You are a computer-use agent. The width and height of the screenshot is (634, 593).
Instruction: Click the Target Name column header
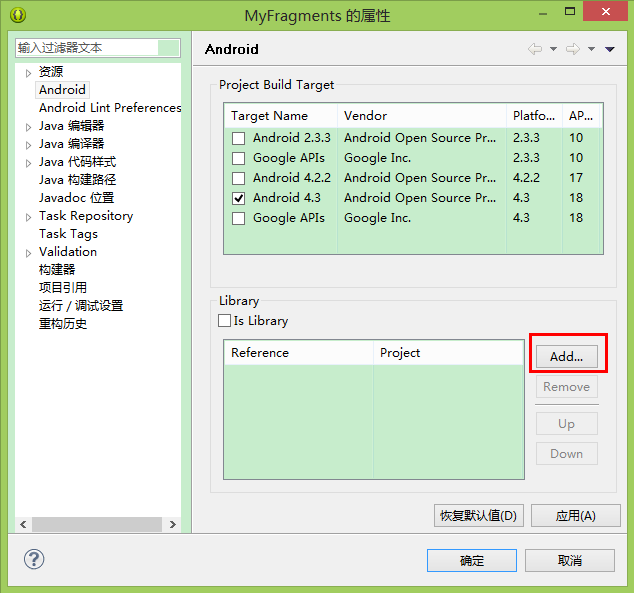(281, 116)
